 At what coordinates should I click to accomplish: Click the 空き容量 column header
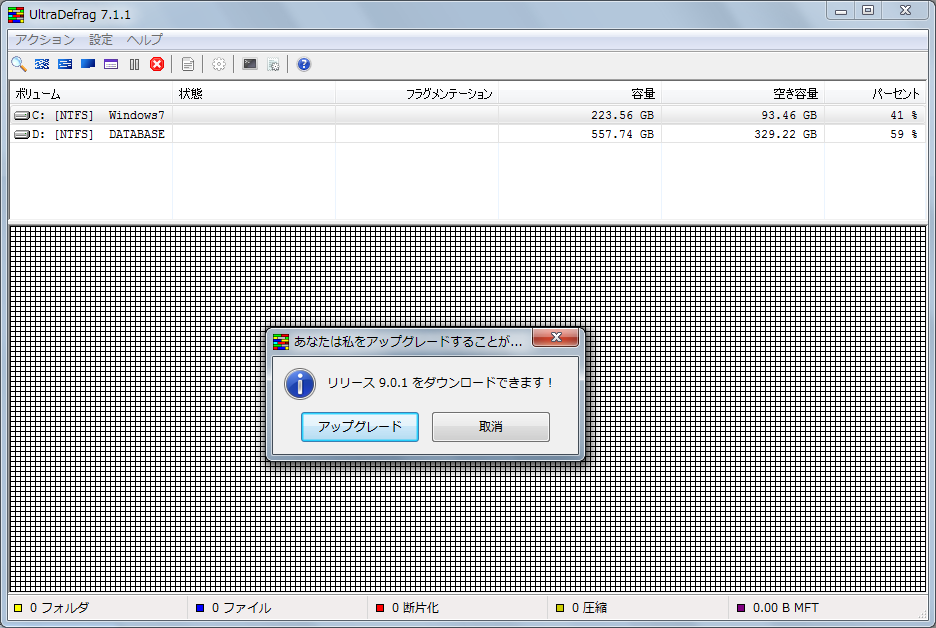pos(743,94)
